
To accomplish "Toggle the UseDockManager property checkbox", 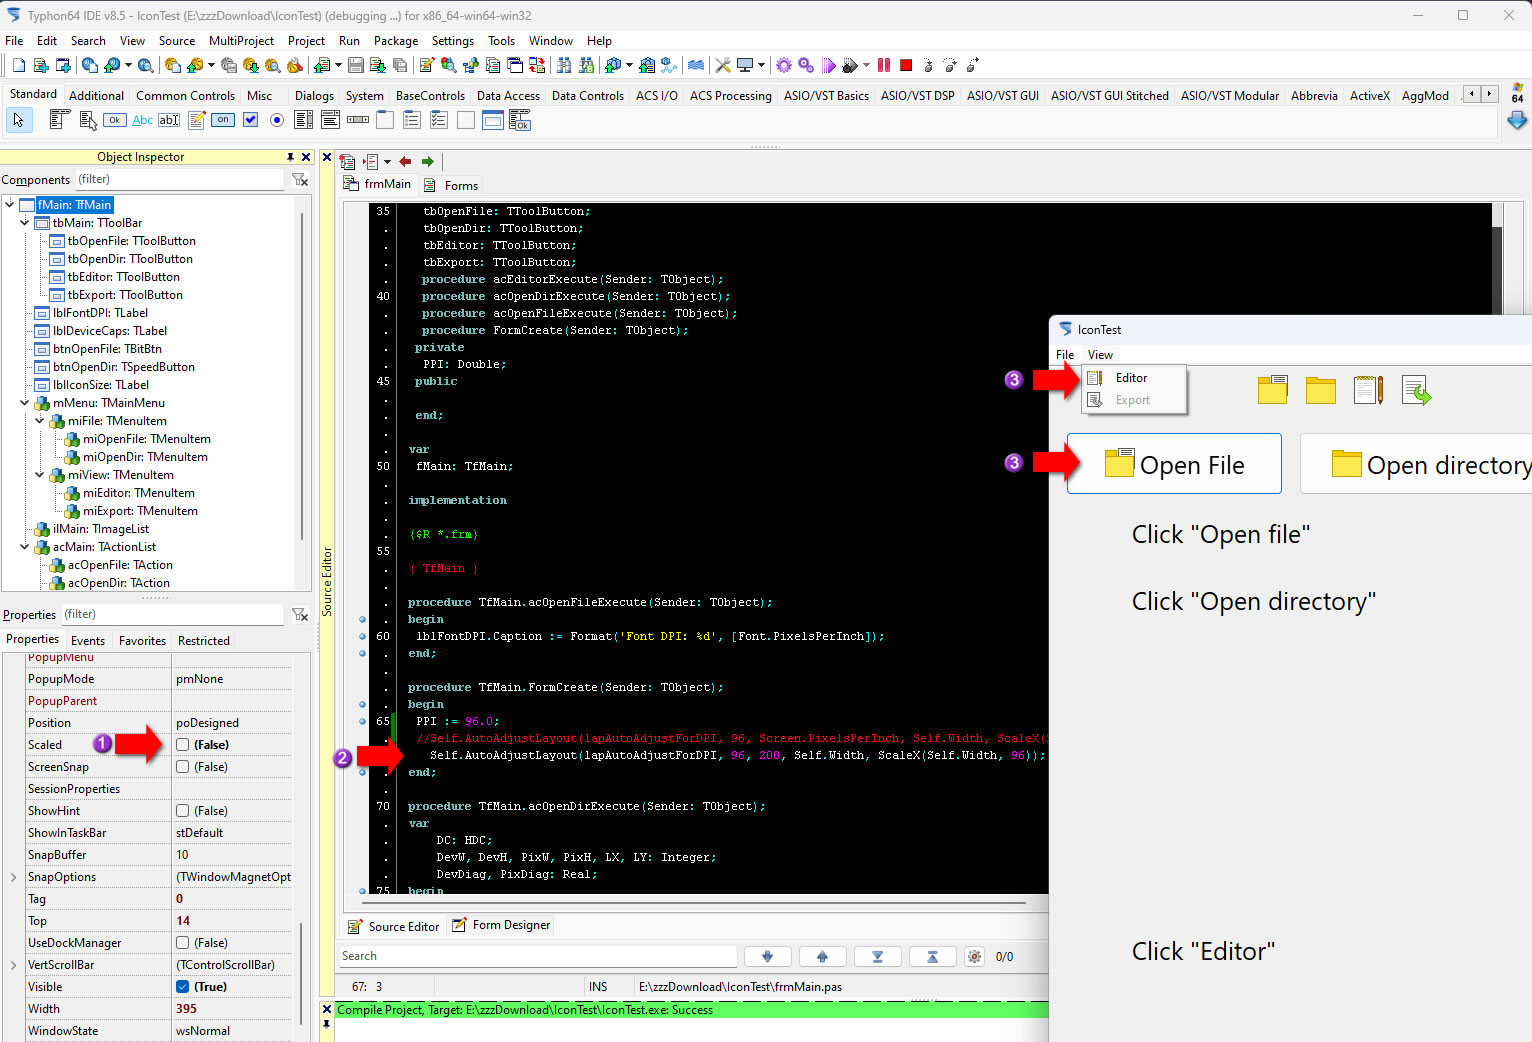I will point(182,943).
